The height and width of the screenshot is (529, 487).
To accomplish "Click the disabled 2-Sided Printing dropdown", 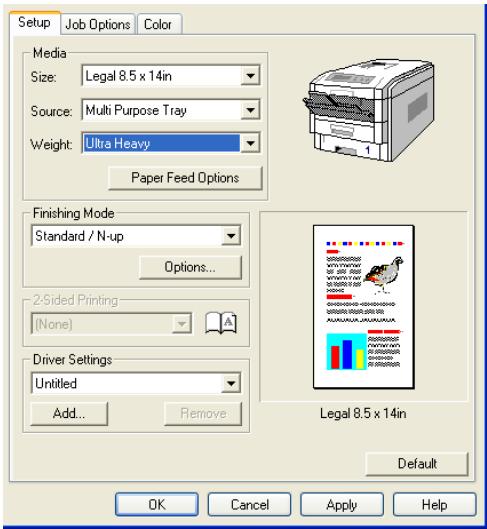I will (x=112, y=324).
